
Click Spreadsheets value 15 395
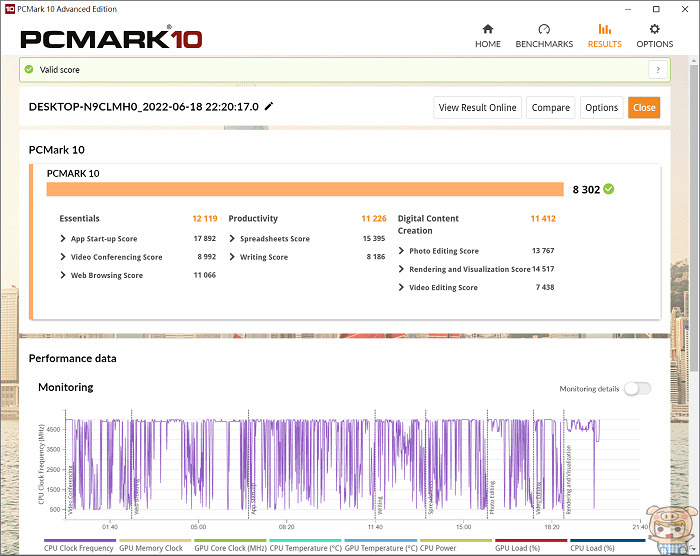[374, 238]
